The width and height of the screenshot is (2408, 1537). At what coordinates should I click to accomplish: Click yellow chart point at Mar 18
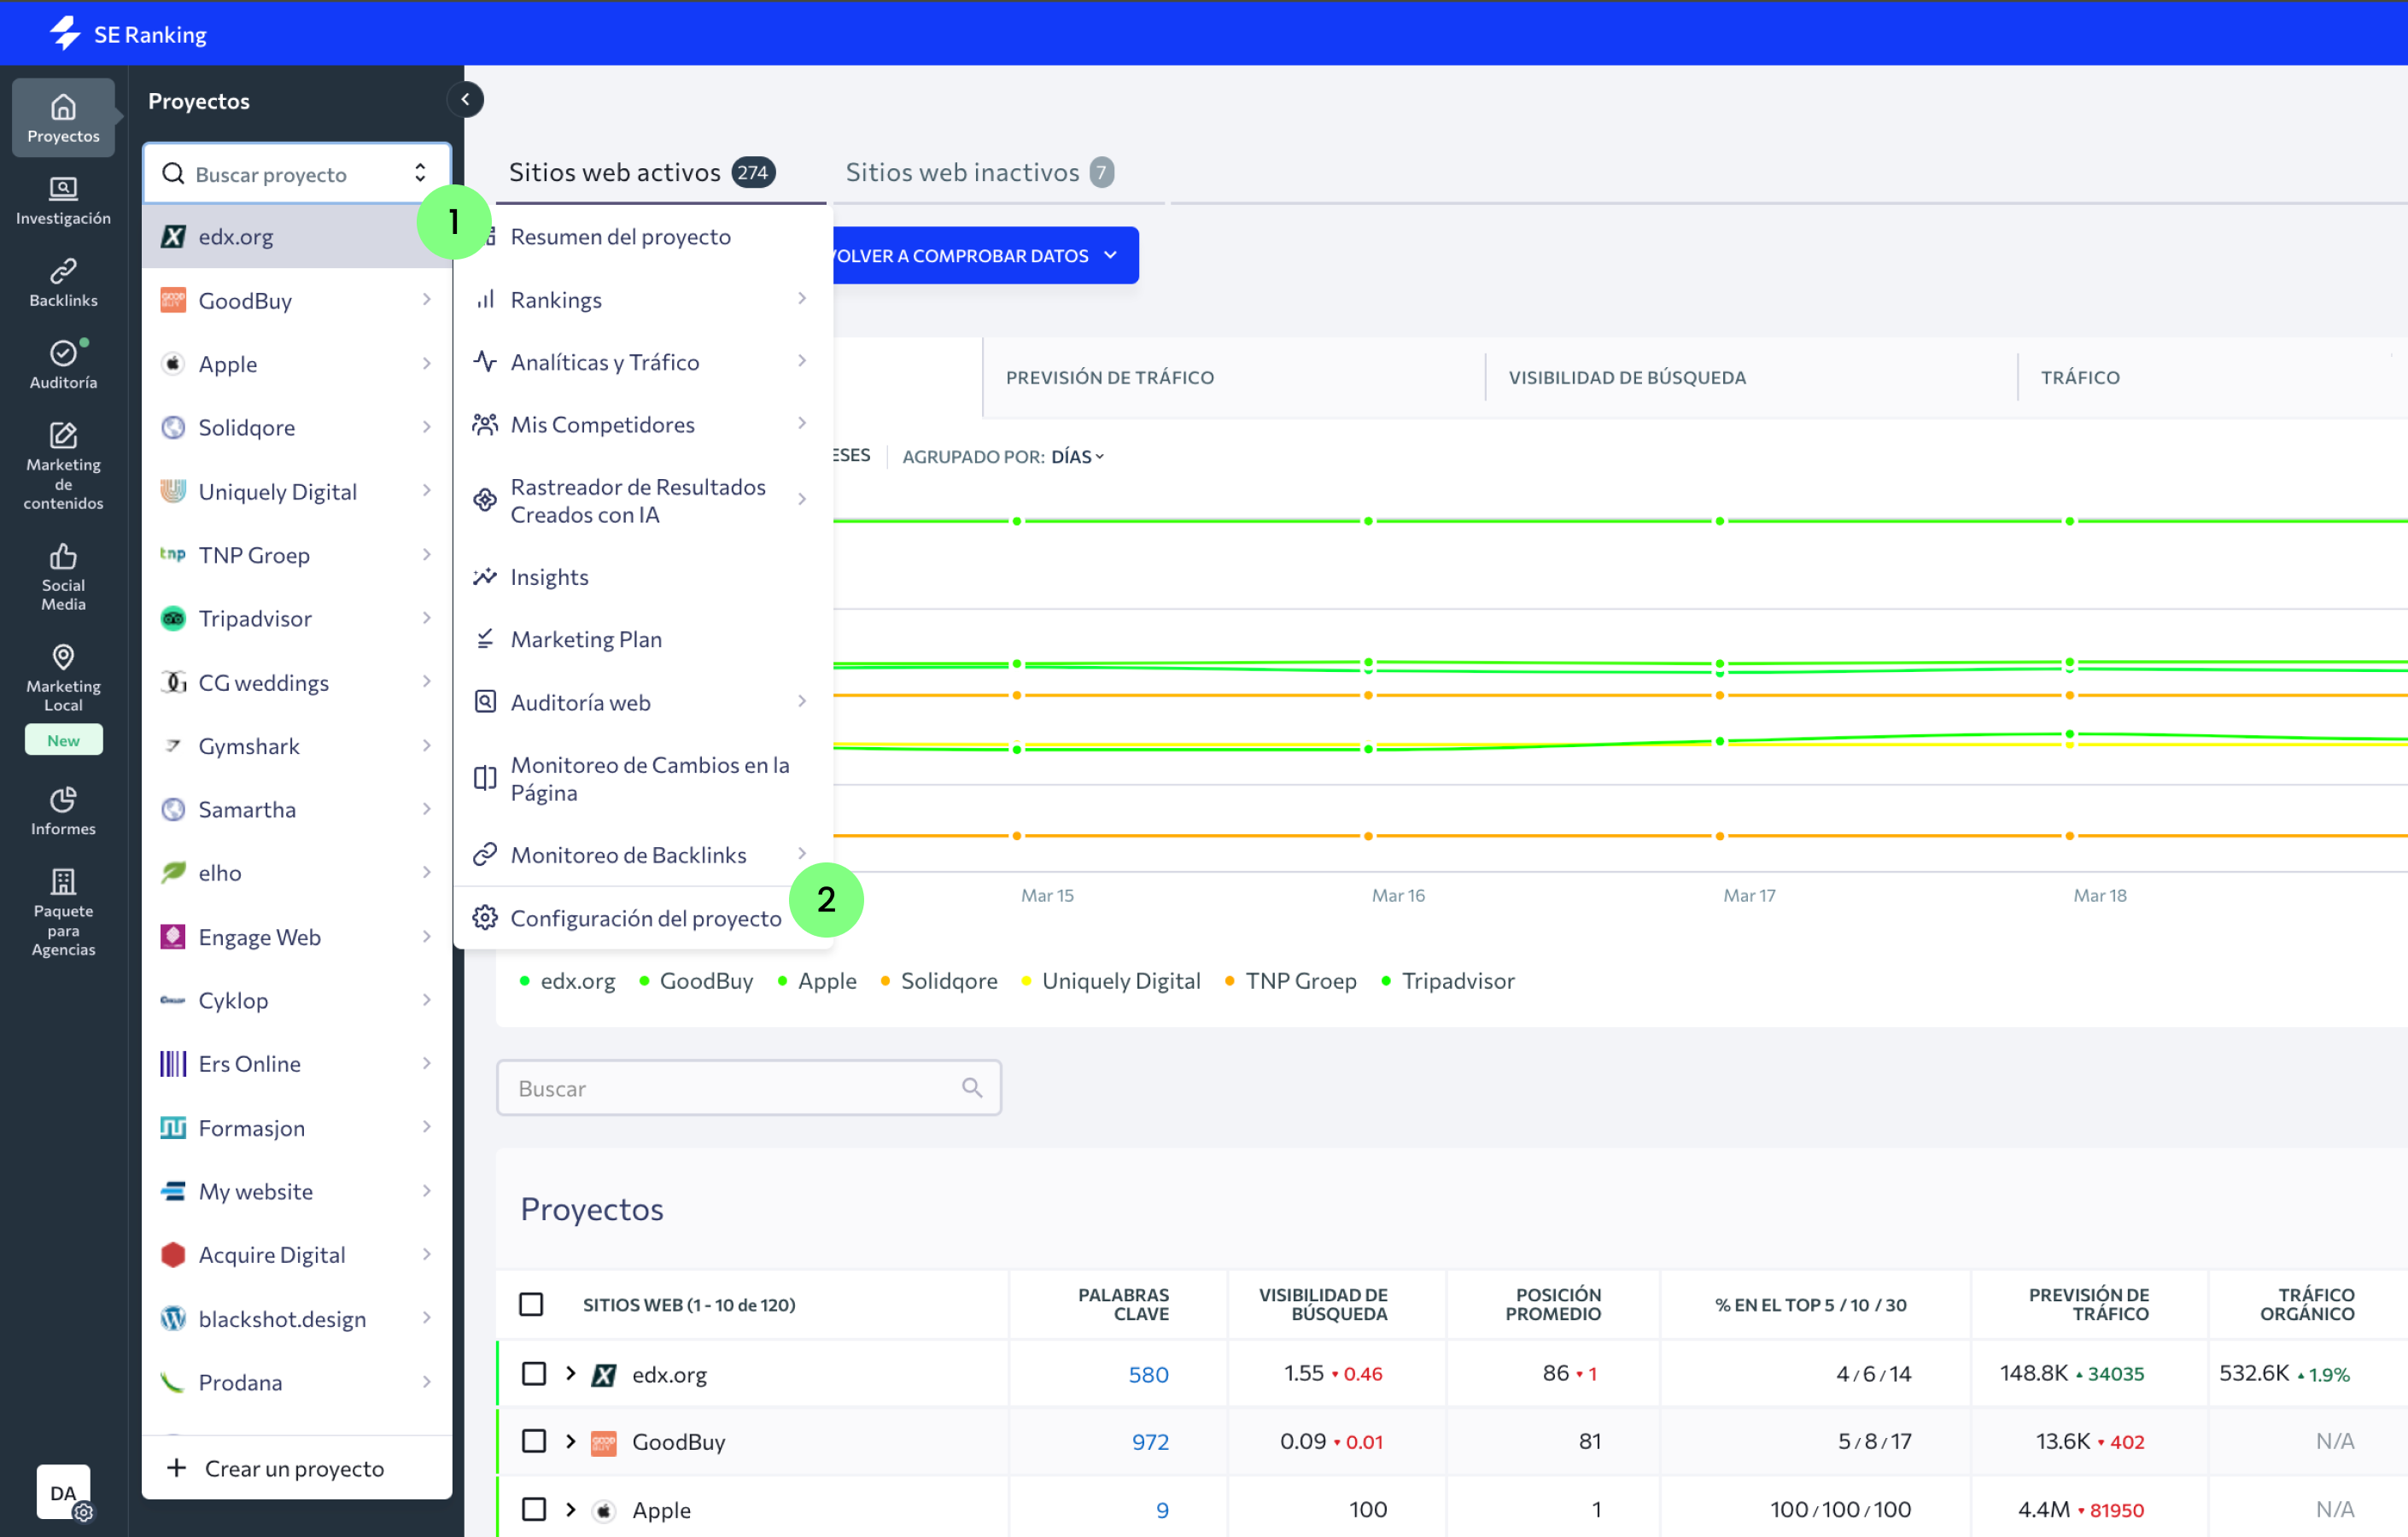[2070, 744]
